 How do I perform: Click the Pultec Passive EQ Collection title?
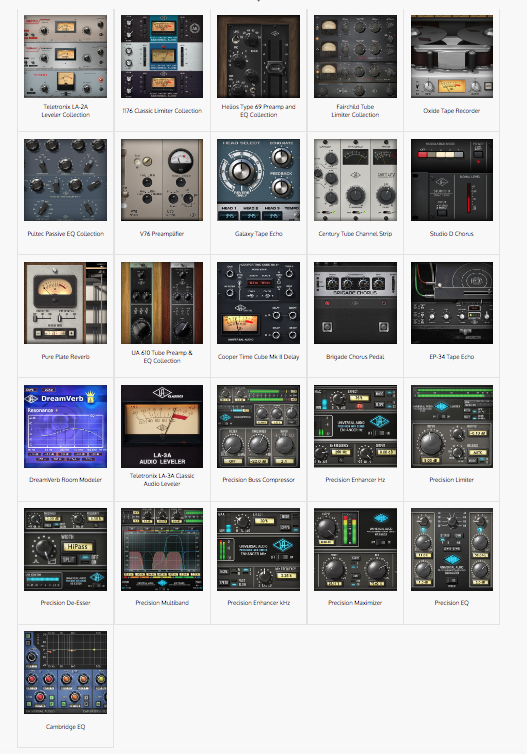click(x=65, y=234)
